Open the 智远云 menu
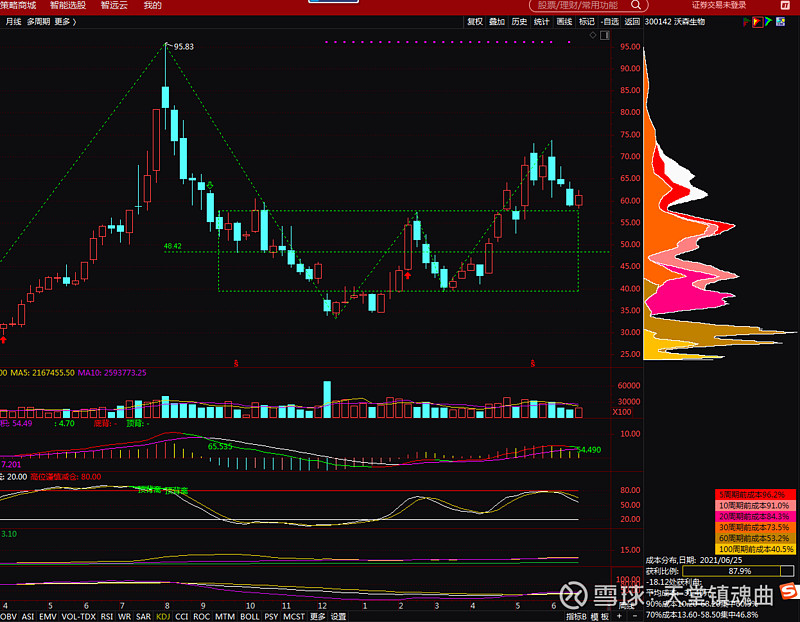 114,5
